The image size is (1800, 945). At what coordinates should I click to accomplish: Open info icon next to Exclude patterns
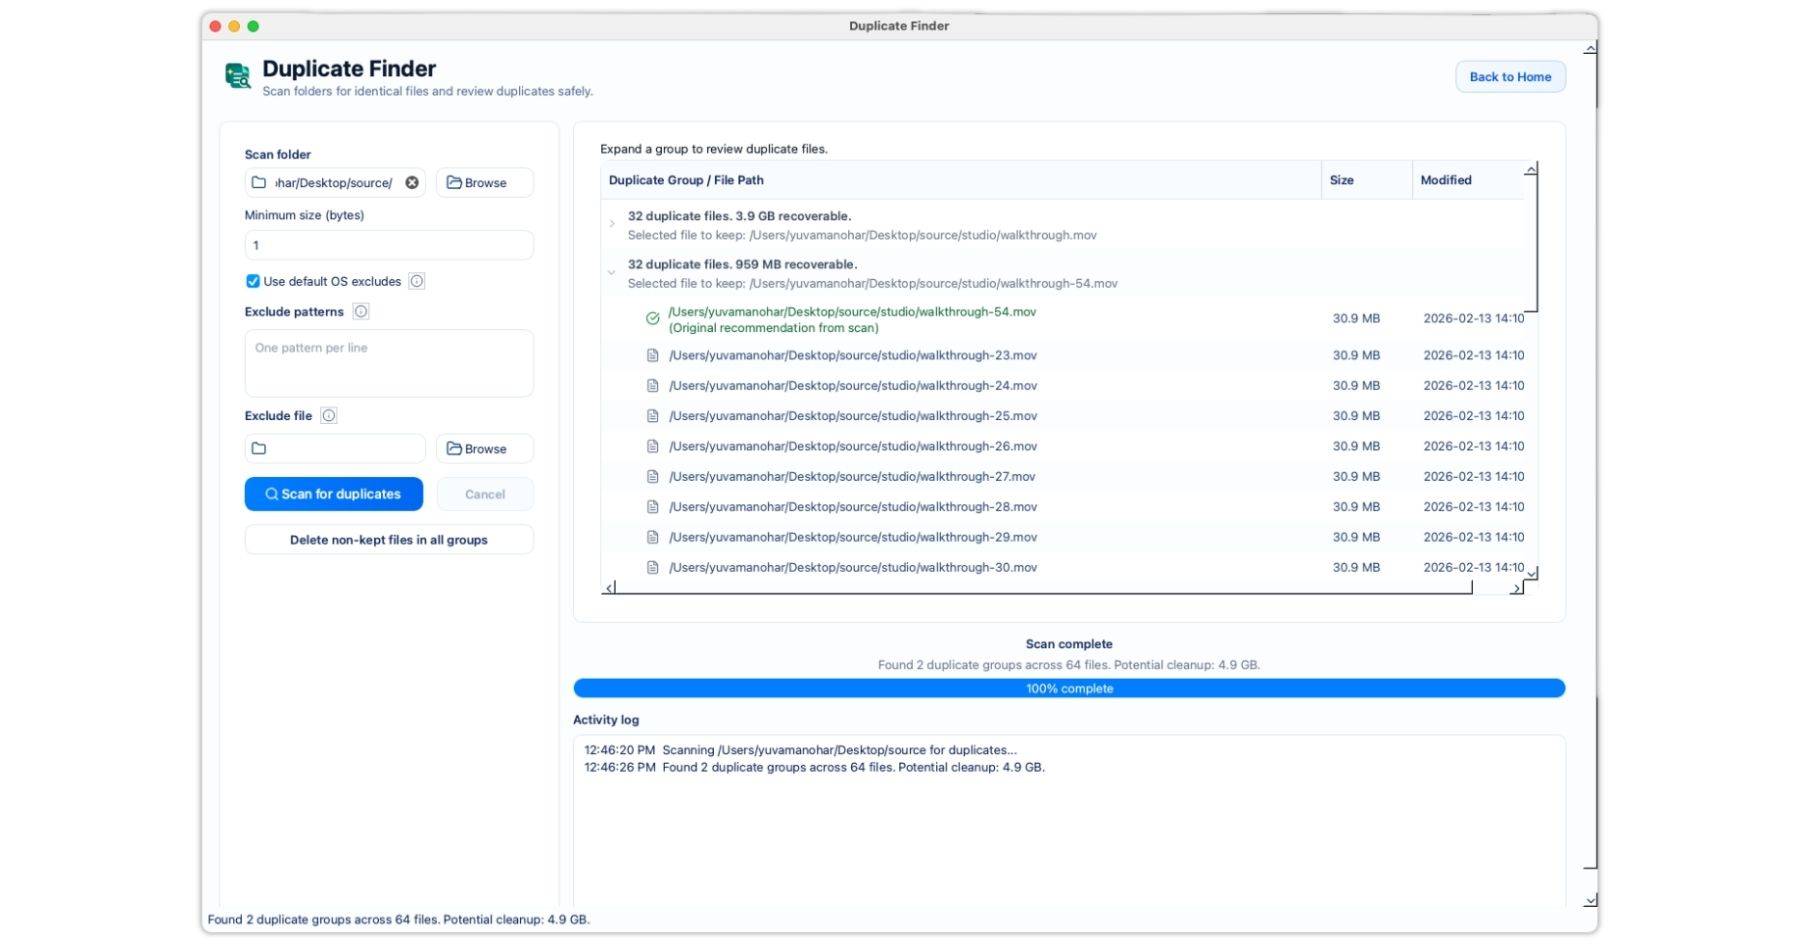(361, 311)
